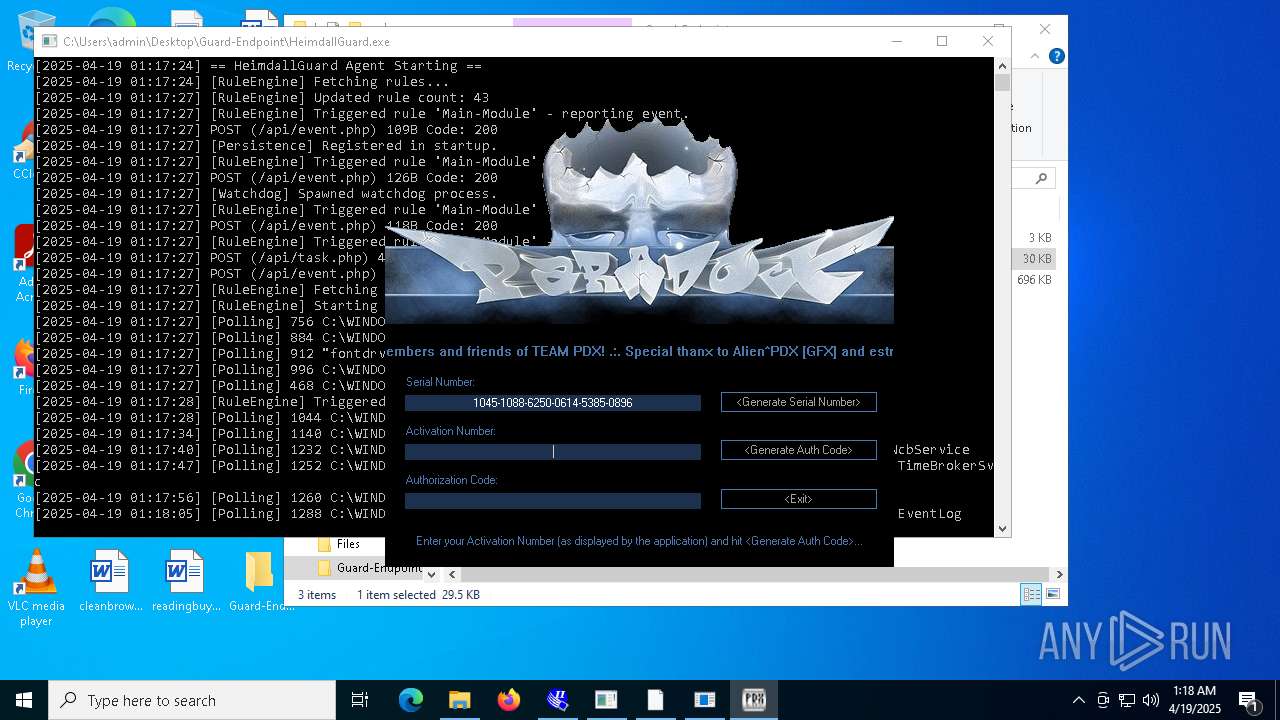Open the network tray icon
This screenshot has width=1280, height=720.
[1127, 700]
